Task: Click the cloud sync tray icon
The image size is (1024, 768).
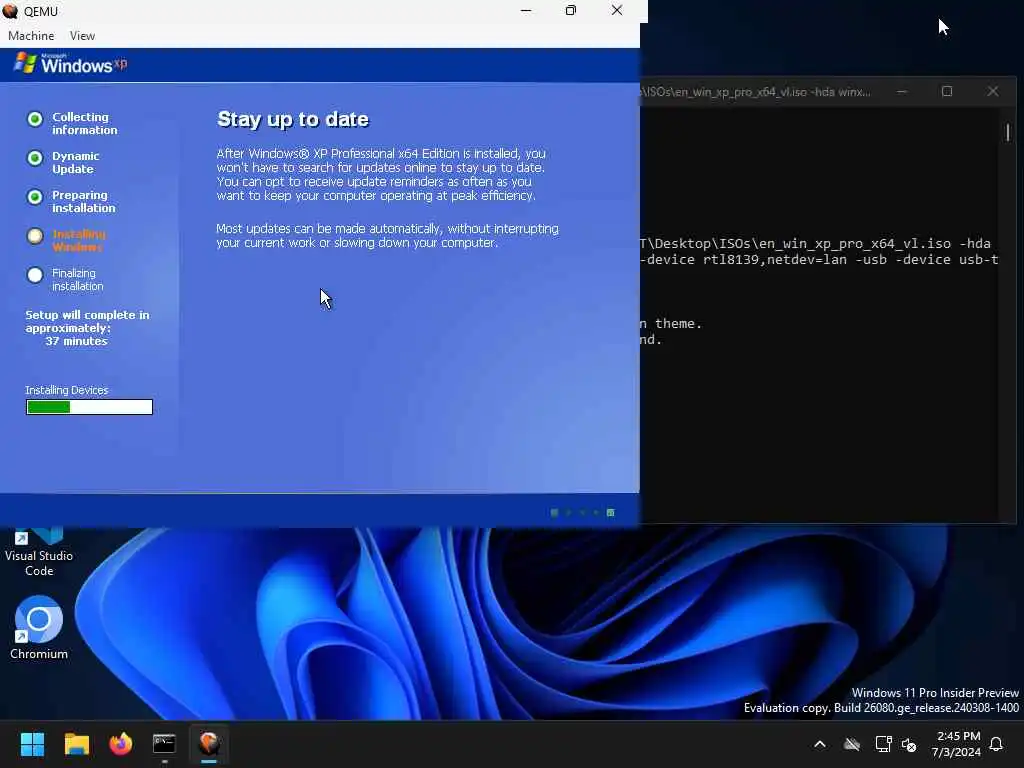Action: [x=852, y=744]
